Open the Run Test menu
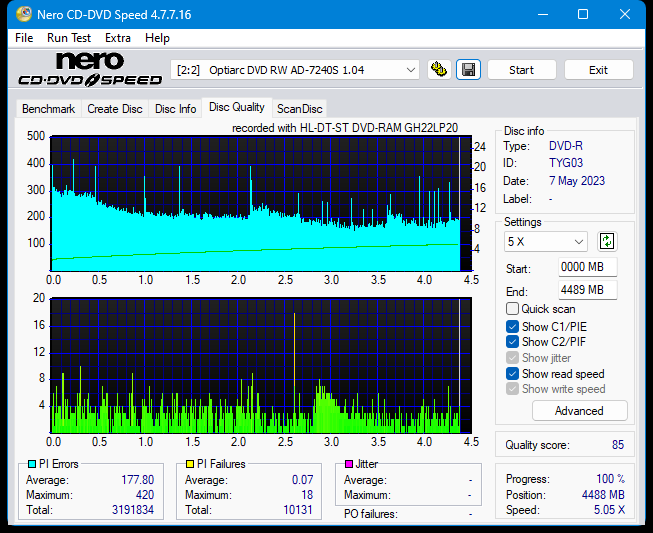The height and width of the screenshot is (533, 653). click(69, 38)
